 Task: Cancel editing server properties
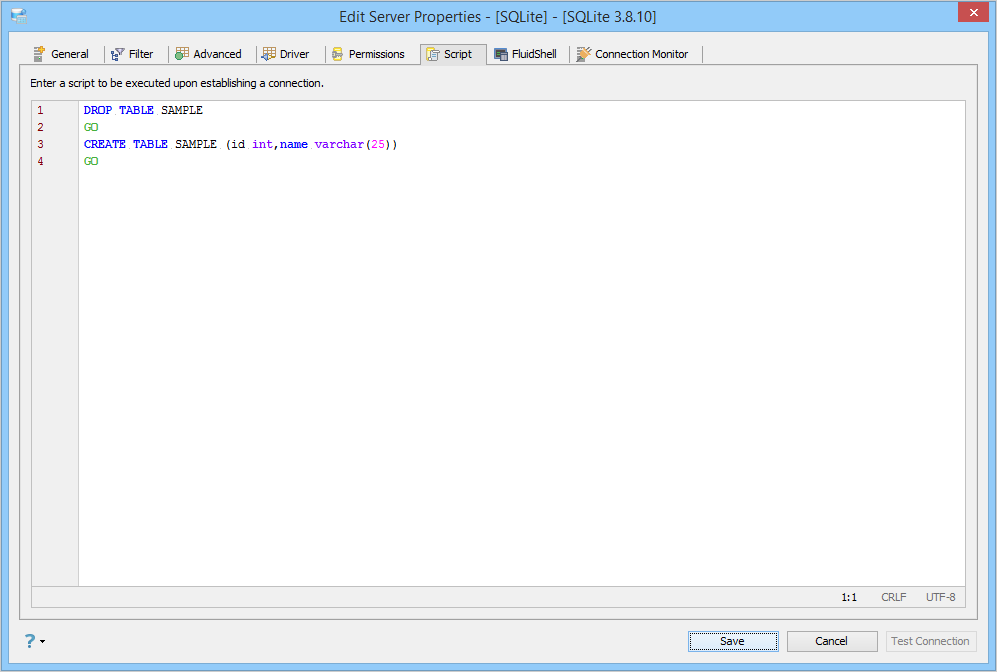pyautogui.click(x=832, y=641)
